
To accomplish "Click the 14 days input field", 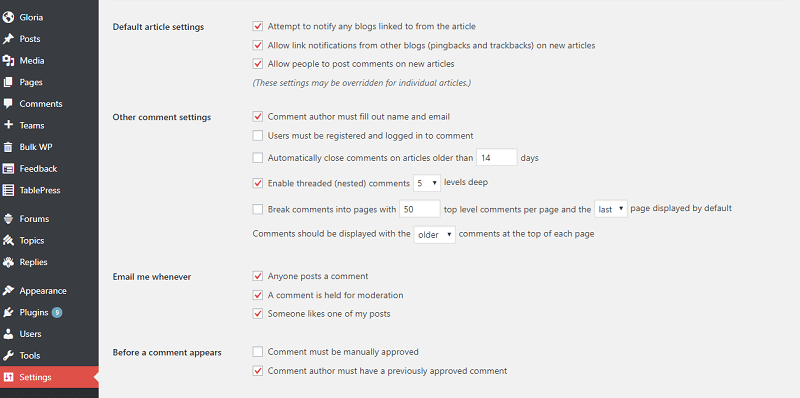I will click(x=497, y=158).
